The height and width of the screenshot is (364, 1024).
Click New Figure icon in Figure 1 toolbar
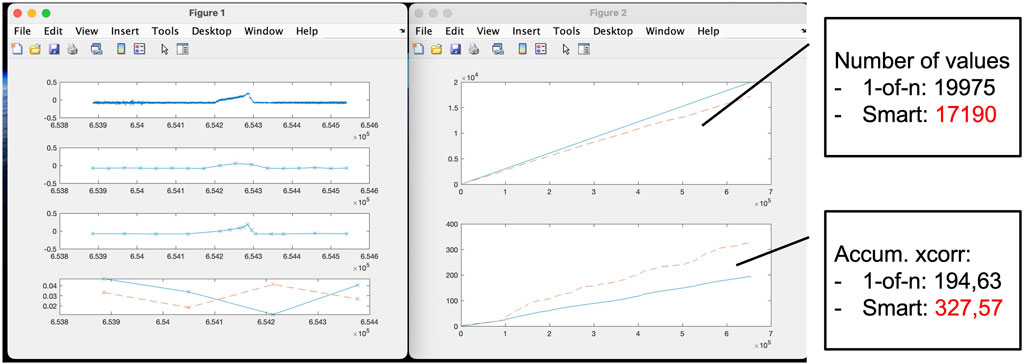(18, 49)
